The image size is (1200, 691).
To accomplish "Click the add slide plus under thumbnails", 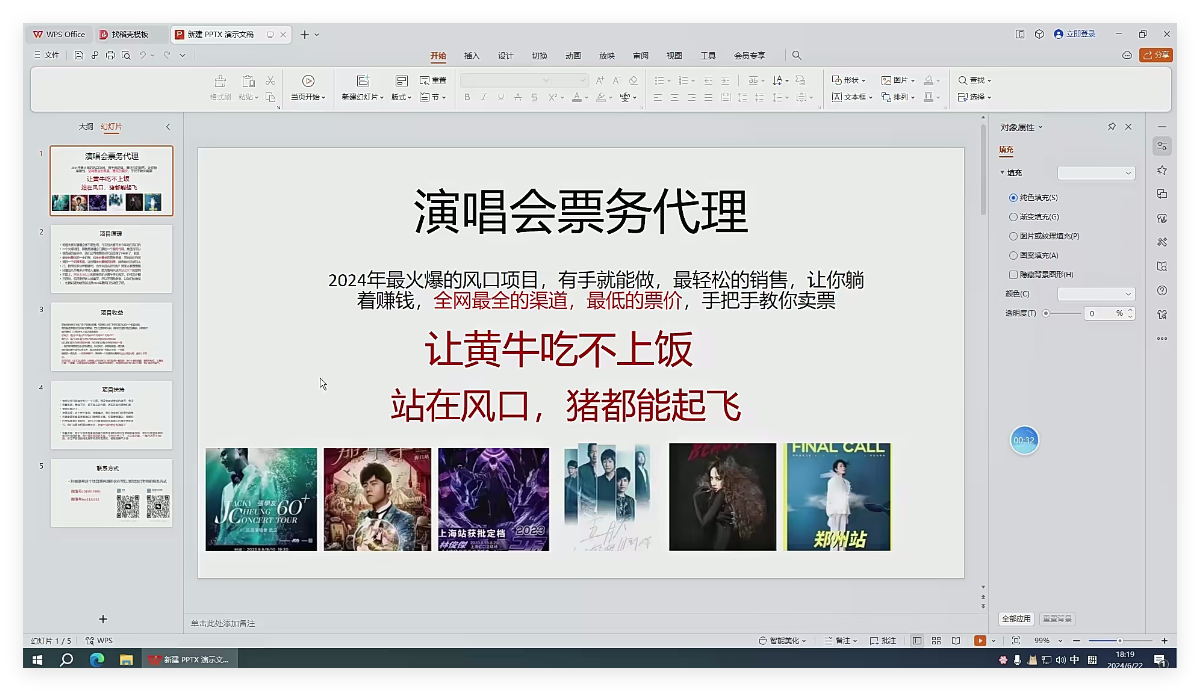I will 103,619.
